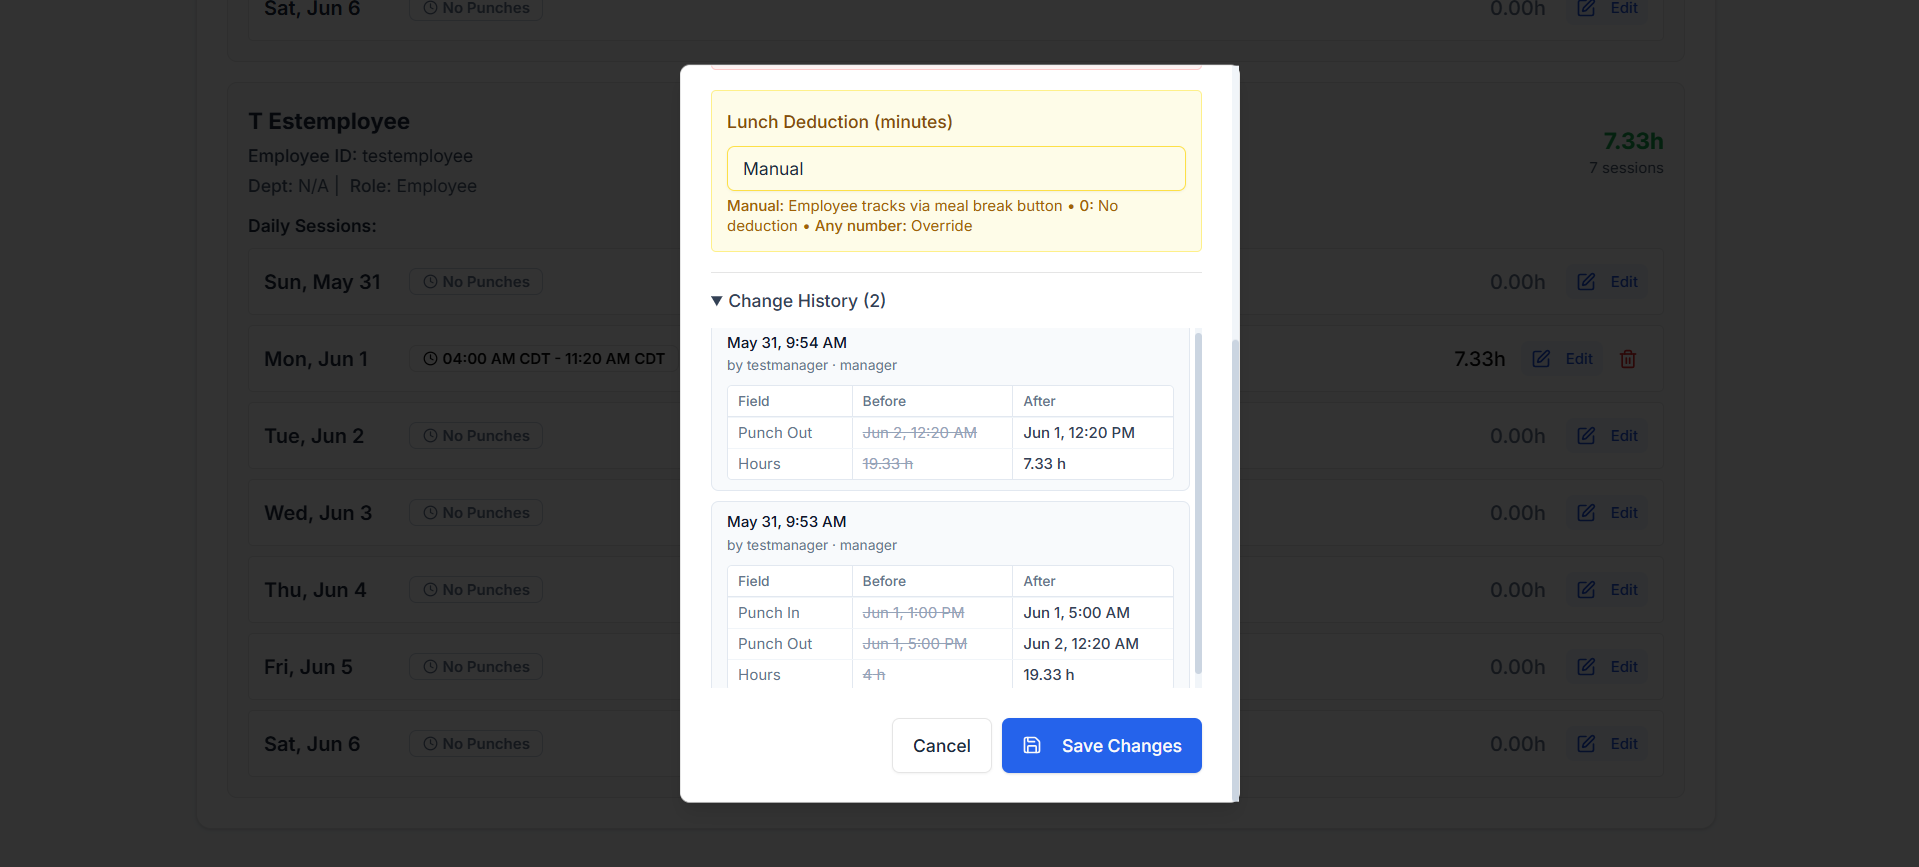Click the 7.33h value on Mon, Jun 1 row
Viewport: 1919px width, 867px height.
click(x=1479, y=359)
